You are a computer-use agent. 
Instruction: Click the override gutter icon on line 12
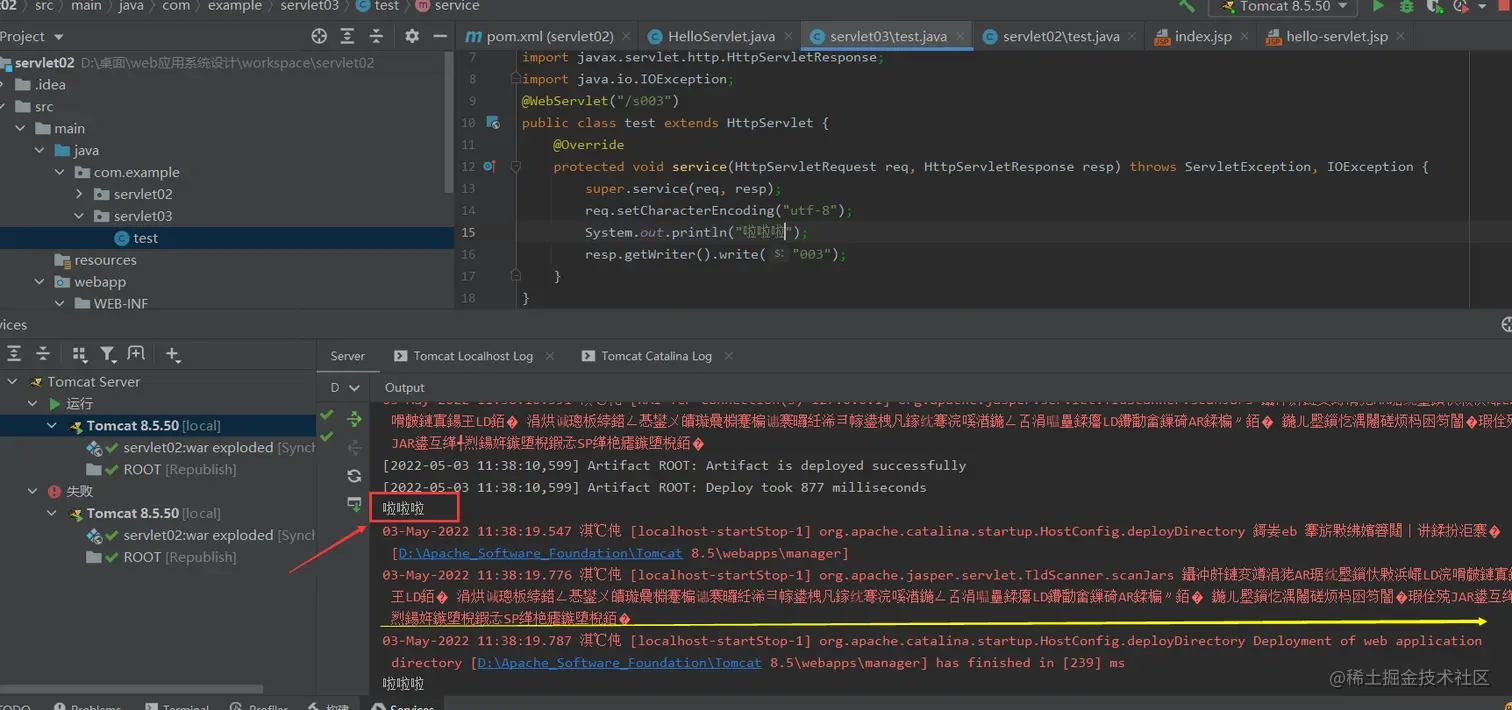click(x=489, y=167)
